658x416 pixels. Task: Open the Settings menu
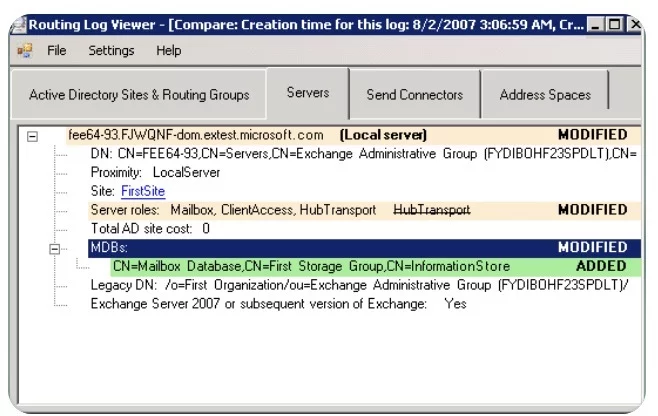tap(111, 50)
